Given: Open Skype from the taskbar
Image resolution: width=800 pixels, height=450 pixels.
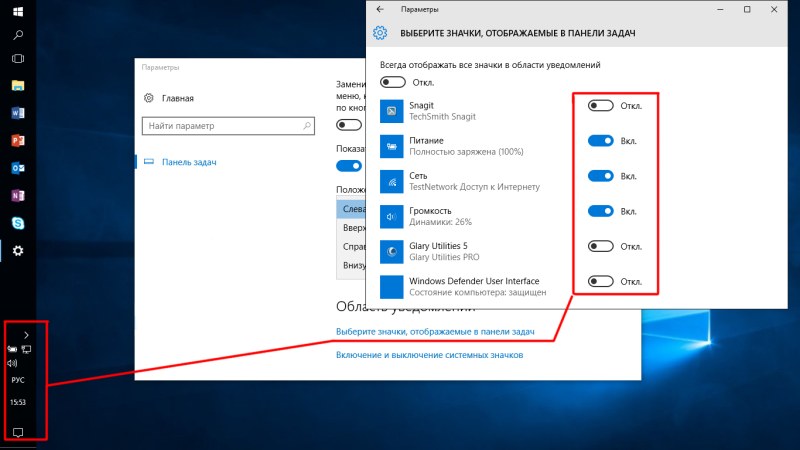Looking at the screenshot, I should point(18,222).
